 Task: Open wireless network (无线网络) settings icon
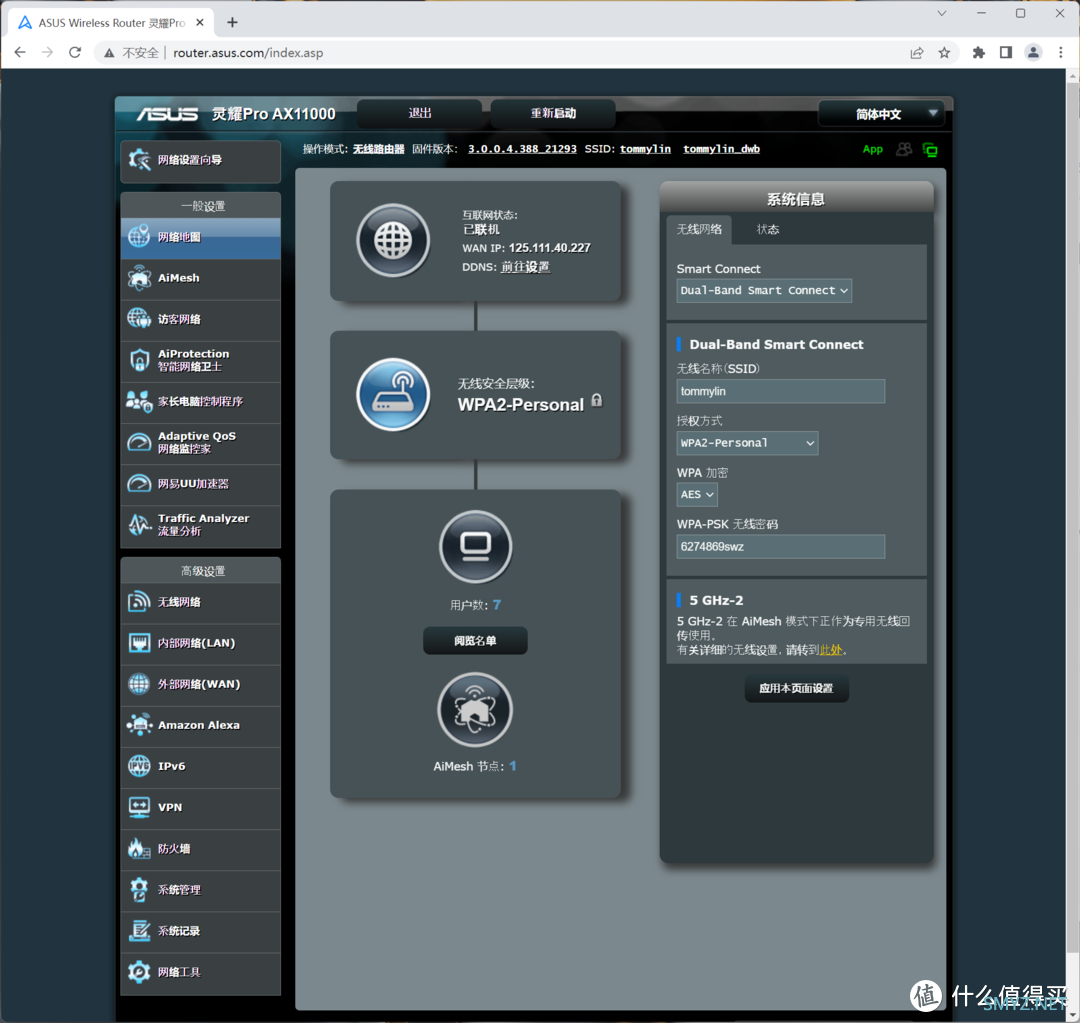(x=139, y=601)
